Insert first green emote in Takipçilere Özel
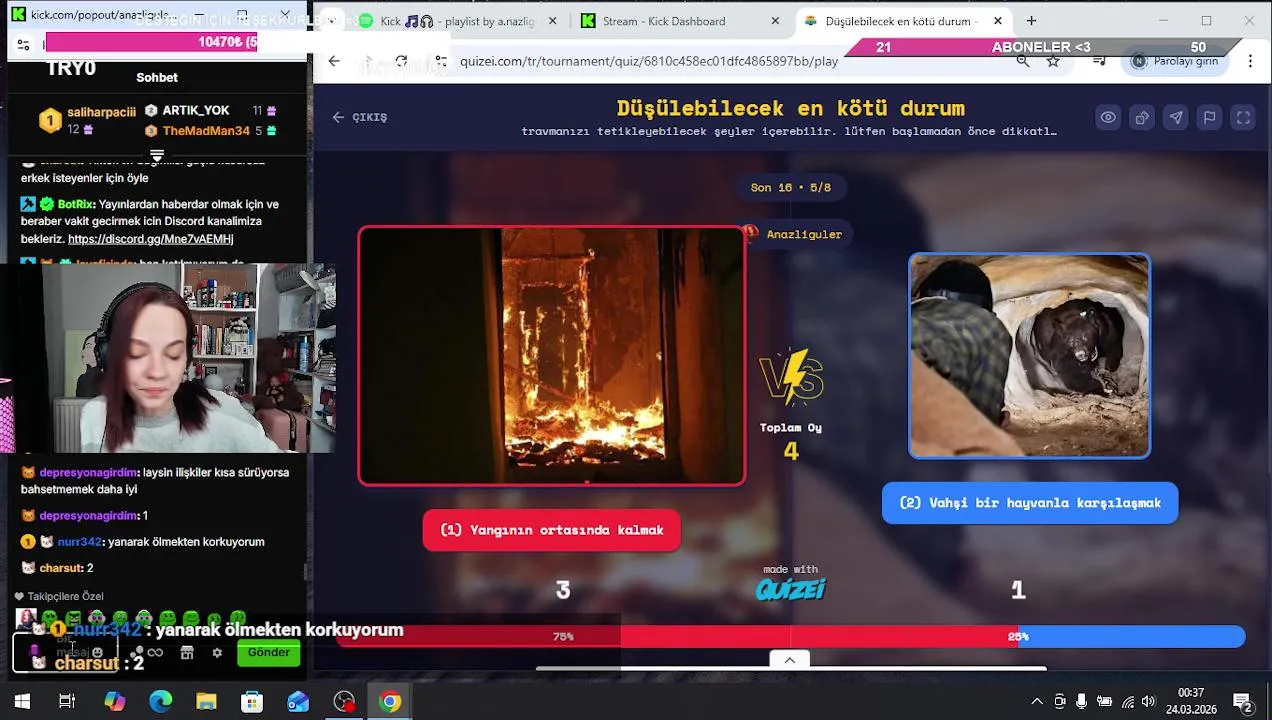The image size is (1272, 720). (x=49, y=618)
